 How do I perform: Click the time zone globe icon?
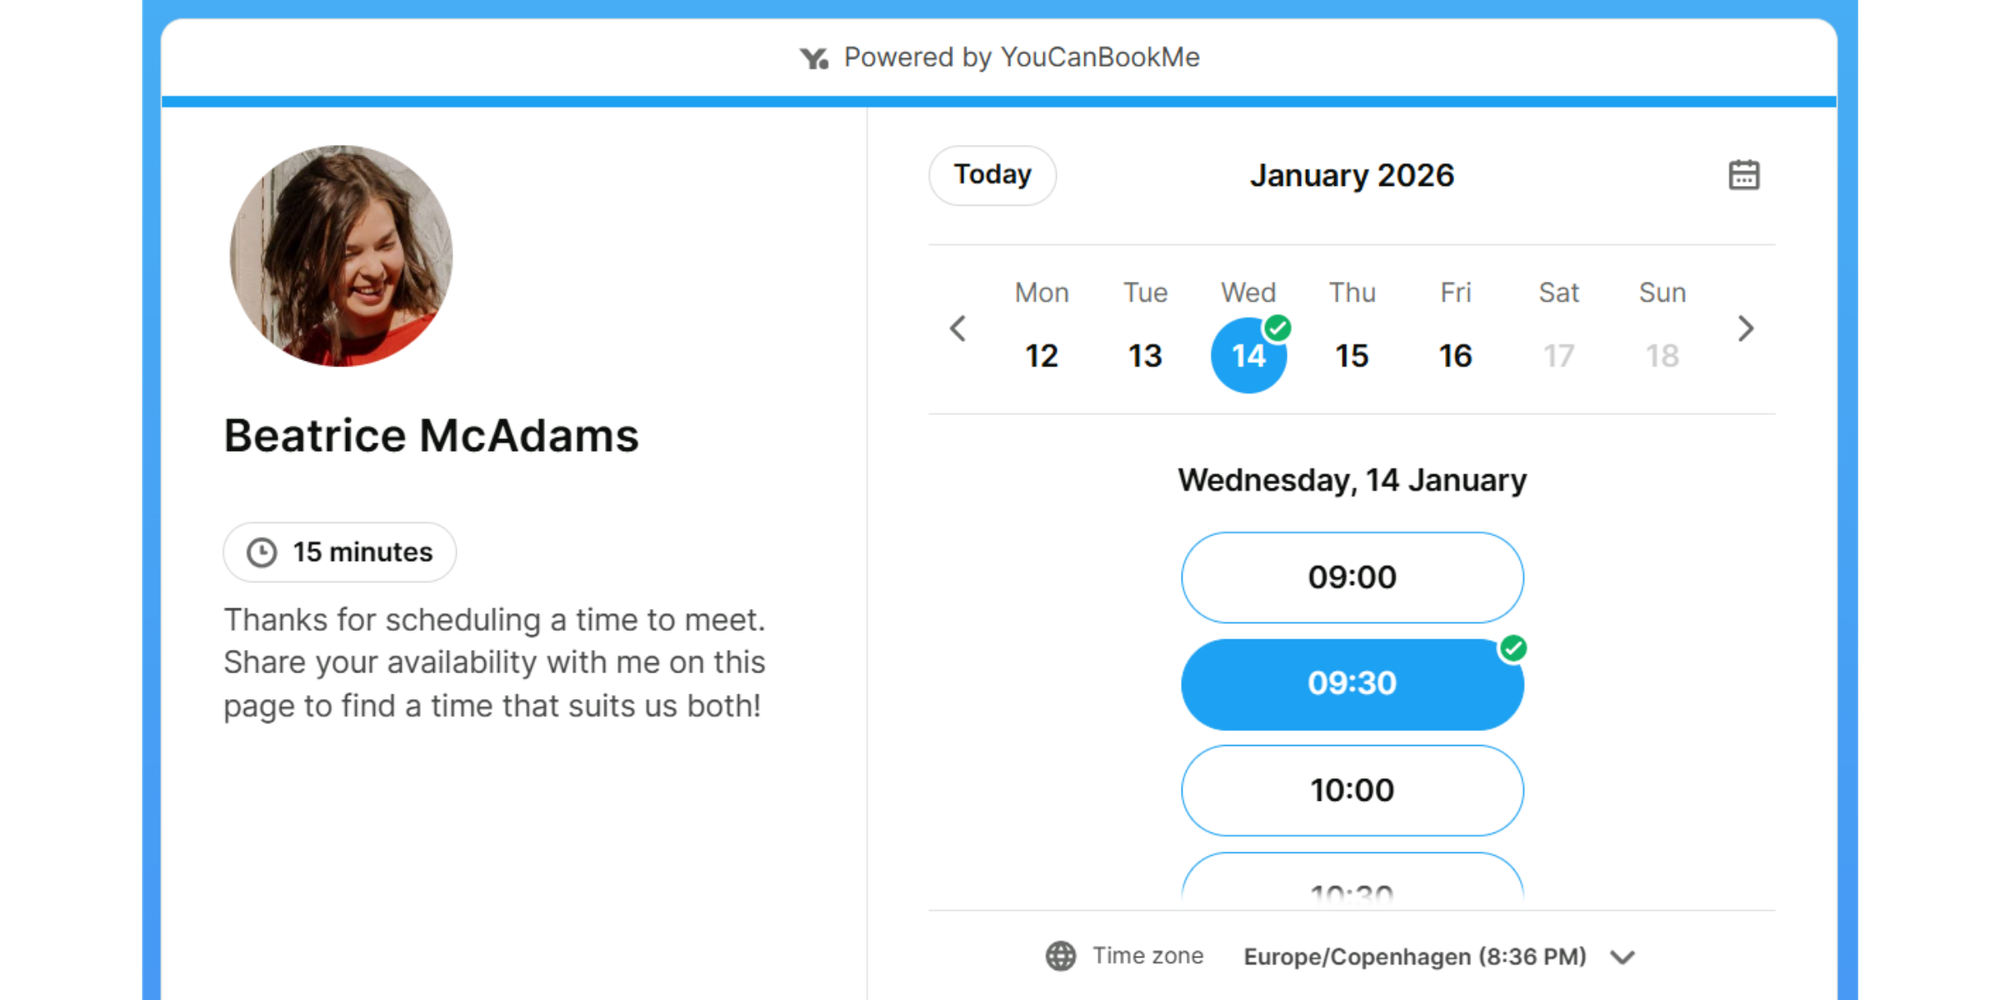coord(1059,955)
